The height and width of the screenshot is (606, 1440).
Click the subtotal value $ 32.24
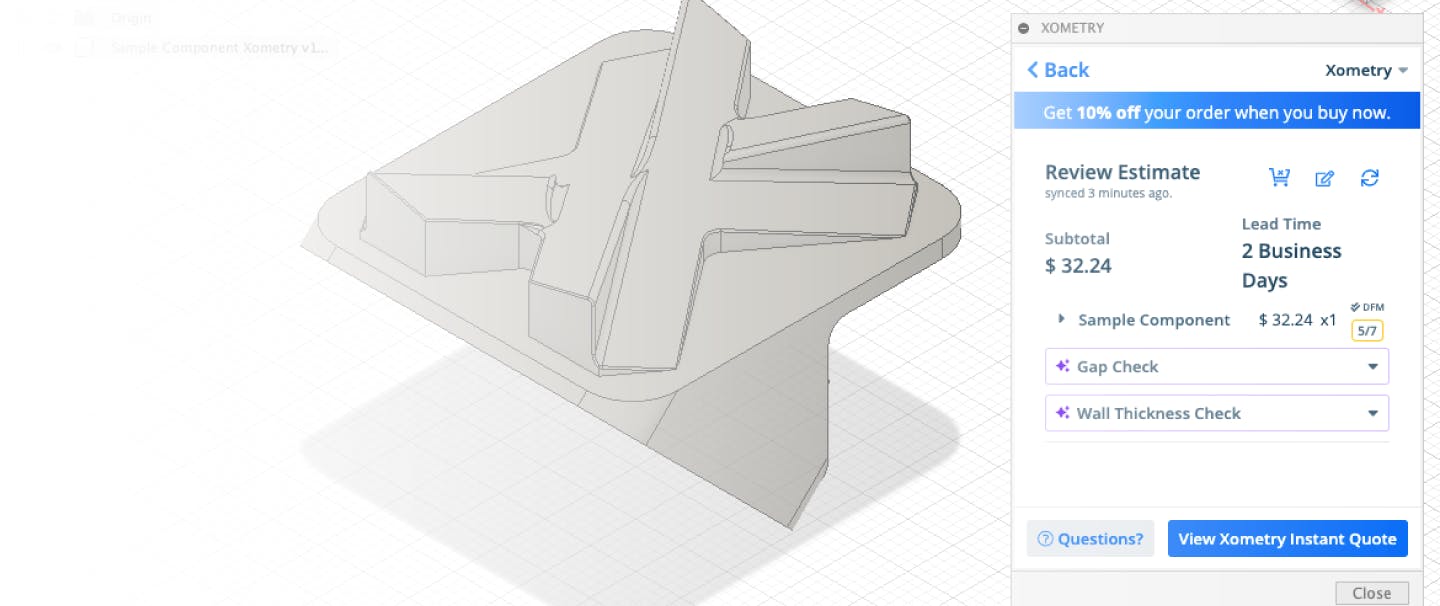pos(1078,266)
